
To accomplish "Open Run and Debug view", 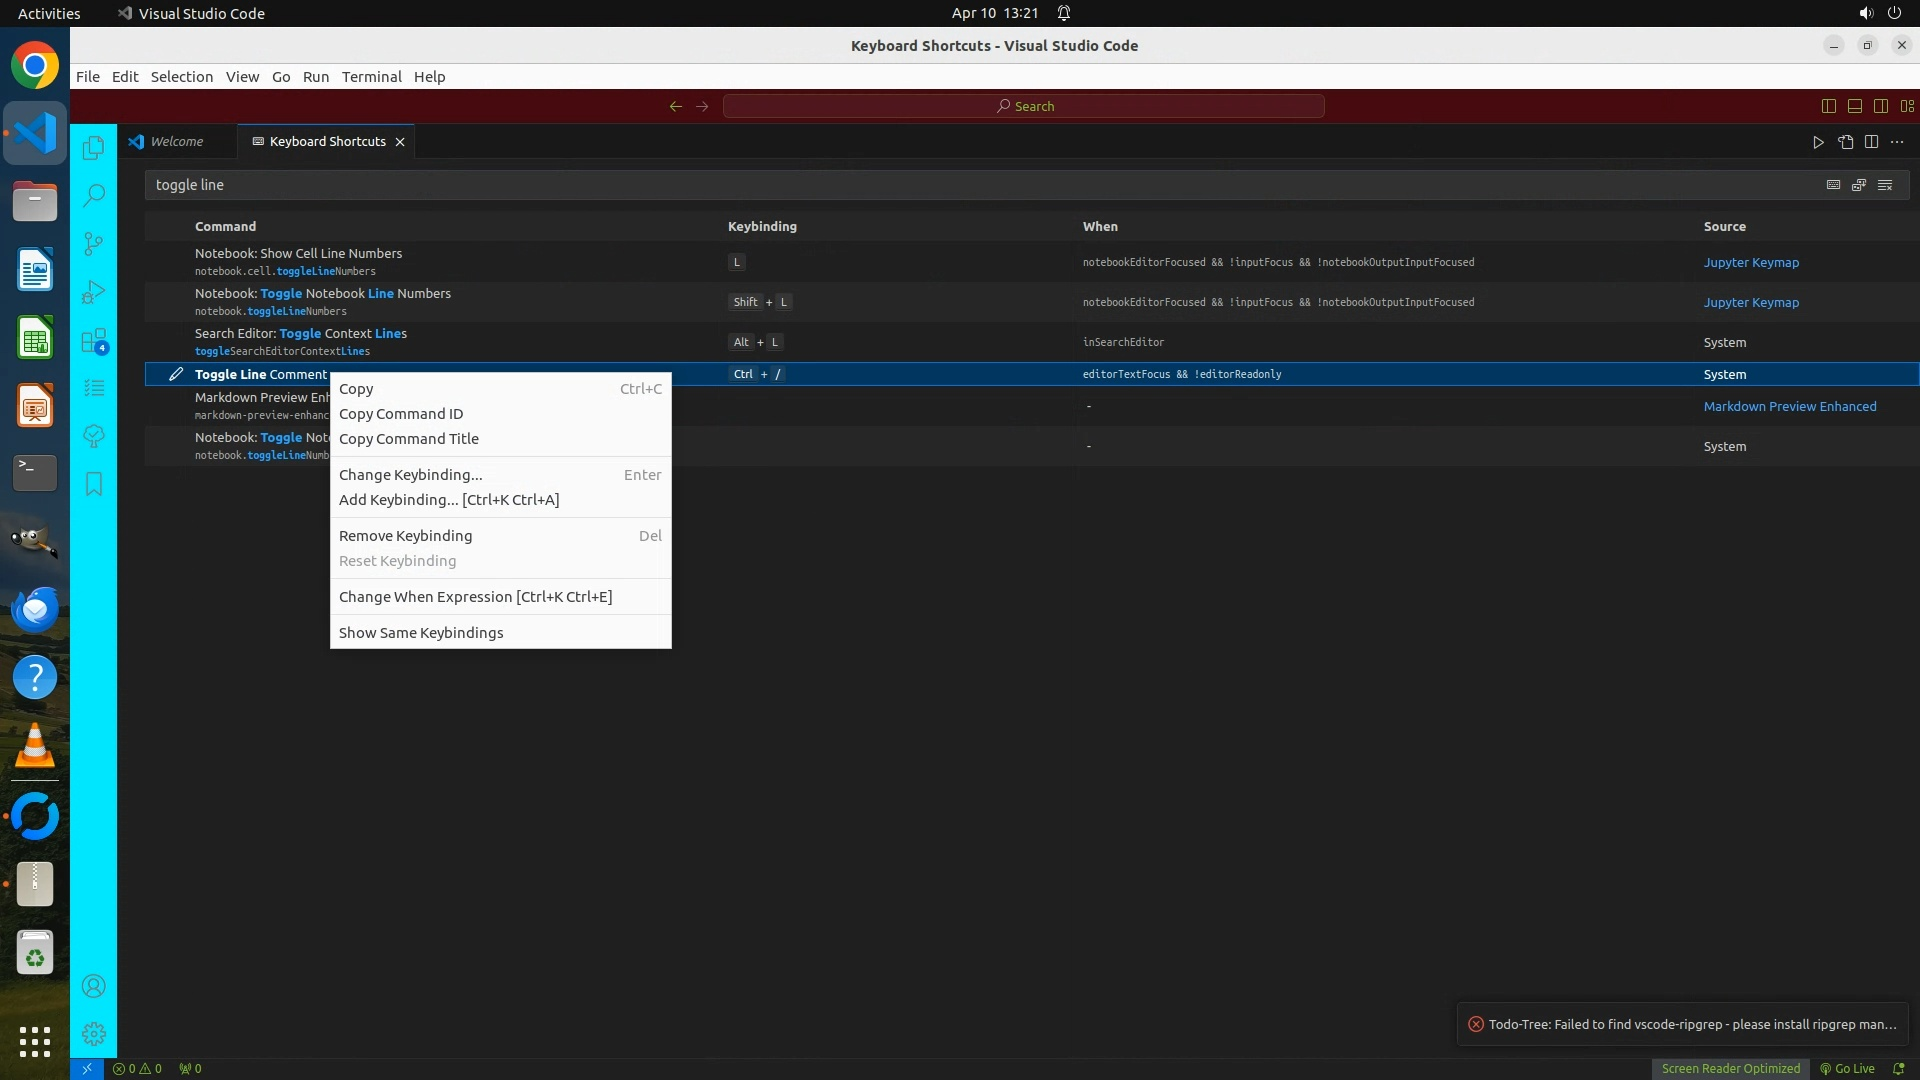I will pos(93,292).
